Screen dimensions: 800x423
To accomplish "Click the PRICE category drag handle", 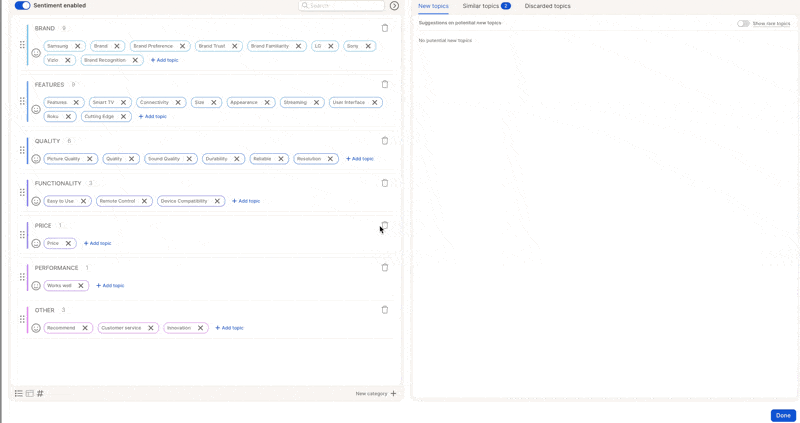I will [22, 235].
